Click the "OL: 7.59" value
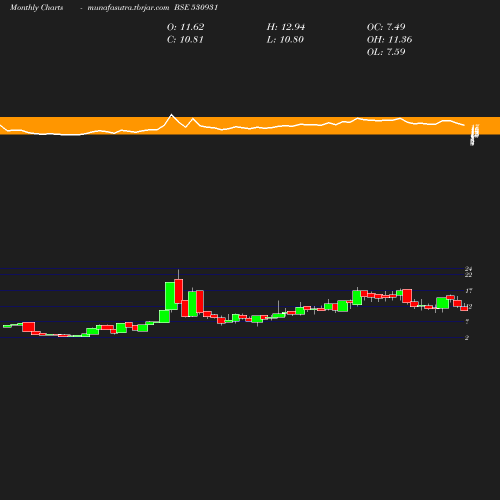Viewport: 500px width, 500px height. tap(386, 52)
